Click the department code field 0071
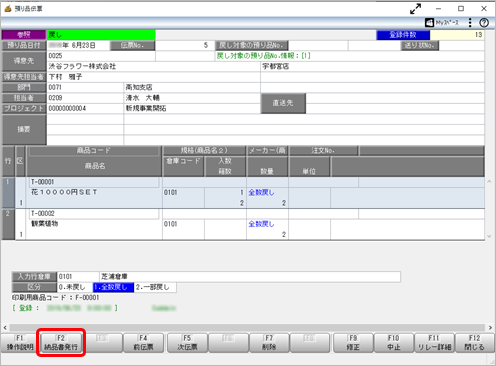The height and width of the screenshot is (366, 496). pyautogui.click(x=85, y=87)
